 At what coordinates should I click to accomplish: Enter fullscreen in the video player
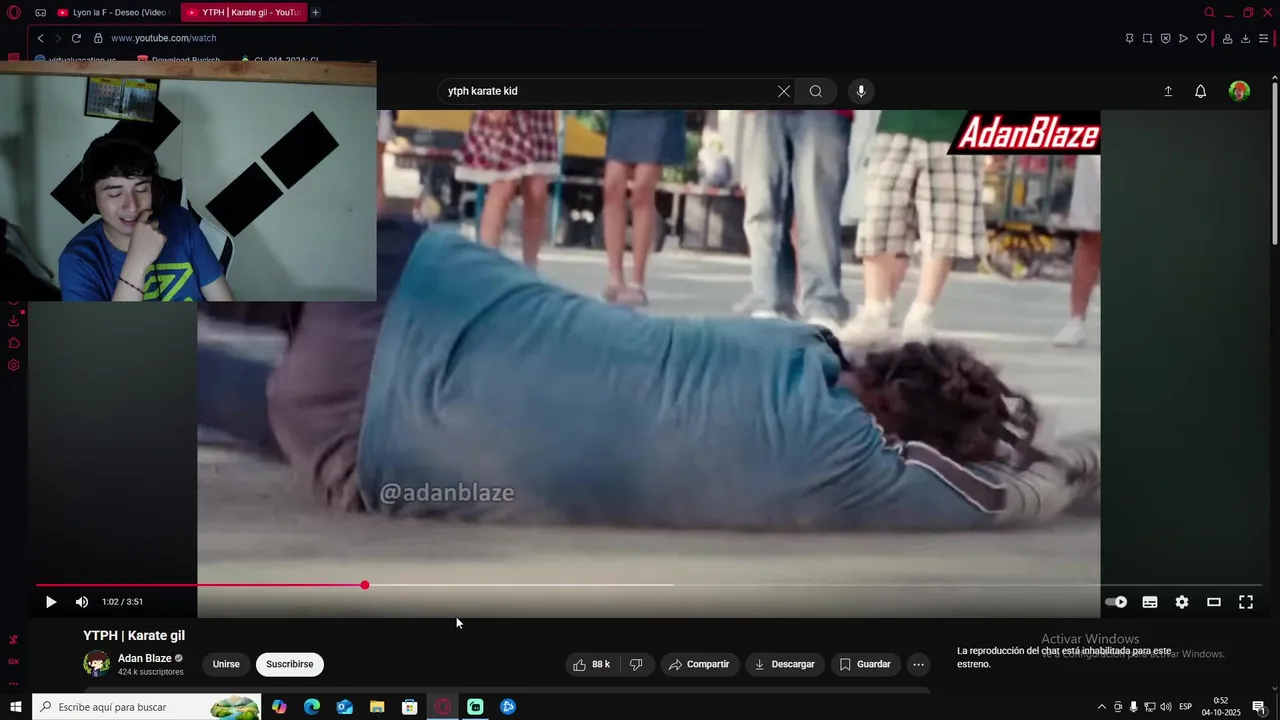click(x=1246, y=602)
